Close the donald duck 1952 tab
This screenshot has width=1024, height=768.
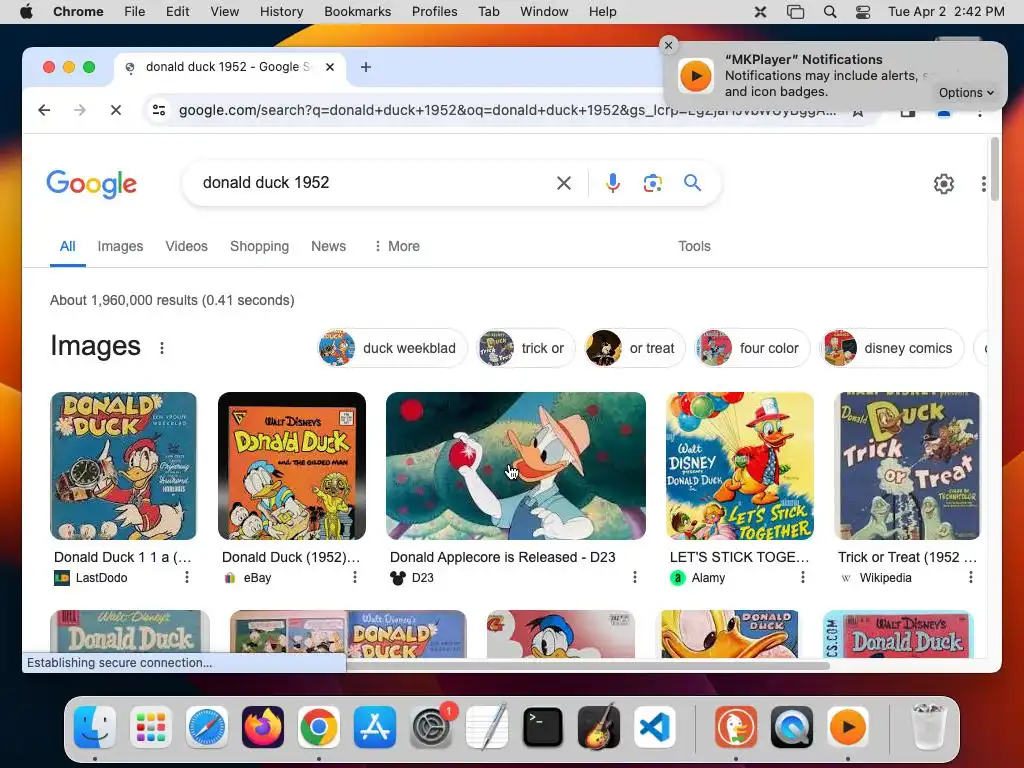click(x=330, y=67)
